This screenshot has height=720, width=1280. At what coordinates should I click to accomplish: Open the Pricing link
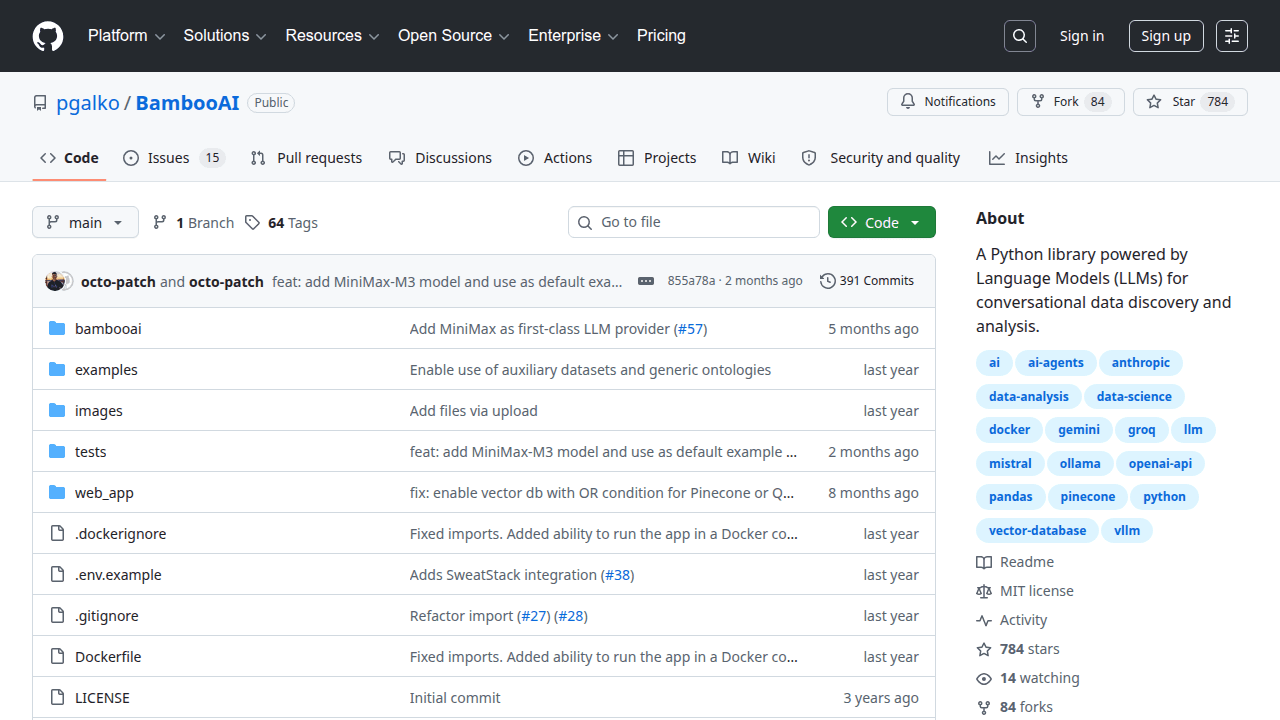pos(661,36)
